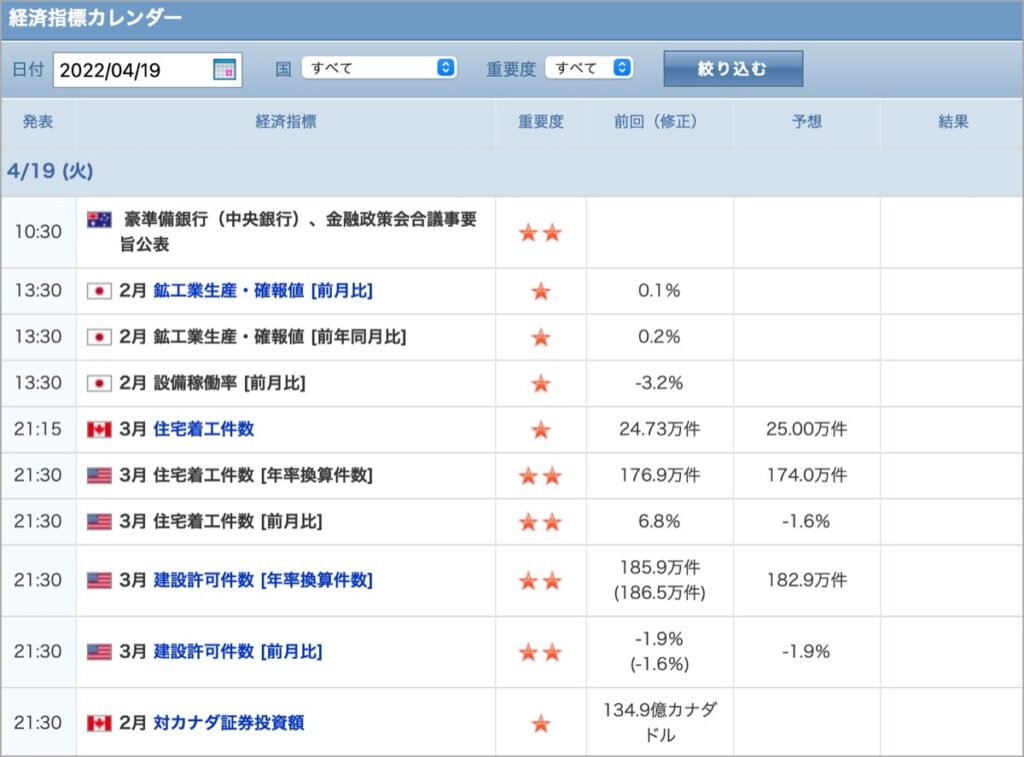
Task: Open the Canadian 住宅着工件数 link
Action: pos(203,429)
